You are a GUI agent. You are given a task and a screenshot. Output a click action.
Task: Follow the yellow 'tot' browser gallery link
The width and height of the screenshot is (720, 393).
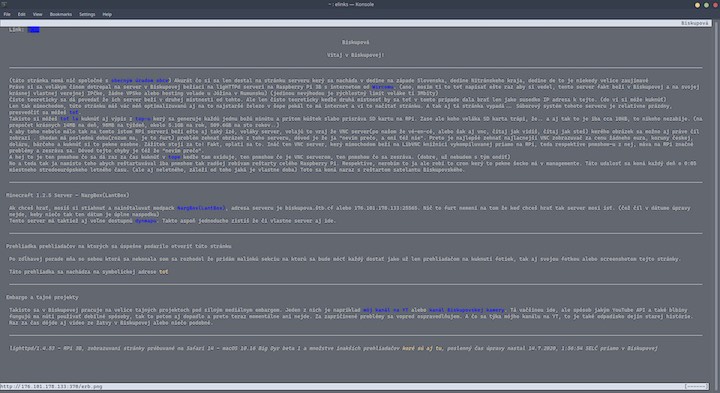coord(163,272)
